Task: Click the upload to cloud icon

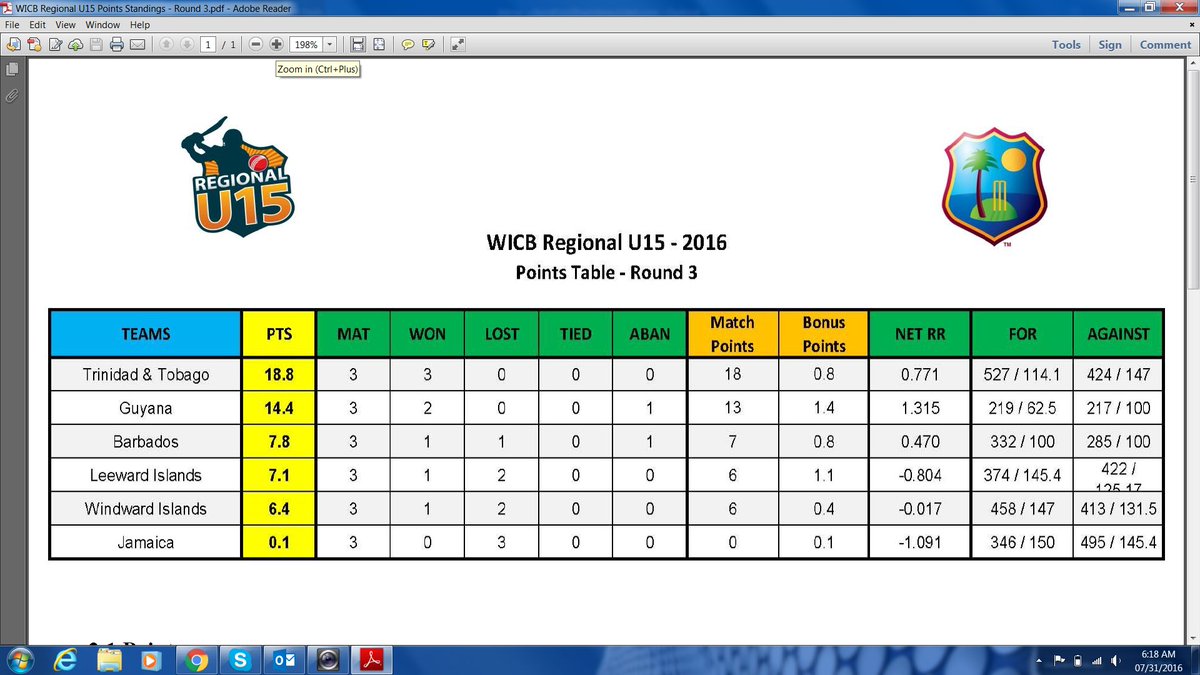Action: pyautogui.click(x=75, y=45)
